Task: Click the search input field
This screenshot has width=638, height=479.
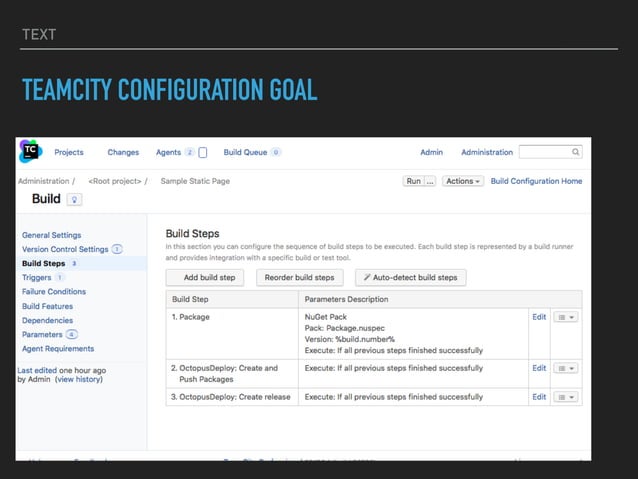Action: 544,153
